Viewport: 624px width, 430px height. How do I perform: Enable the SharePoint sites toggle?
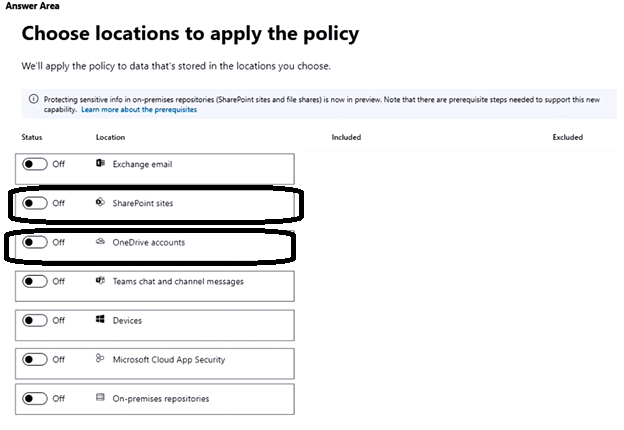[35, 203]
